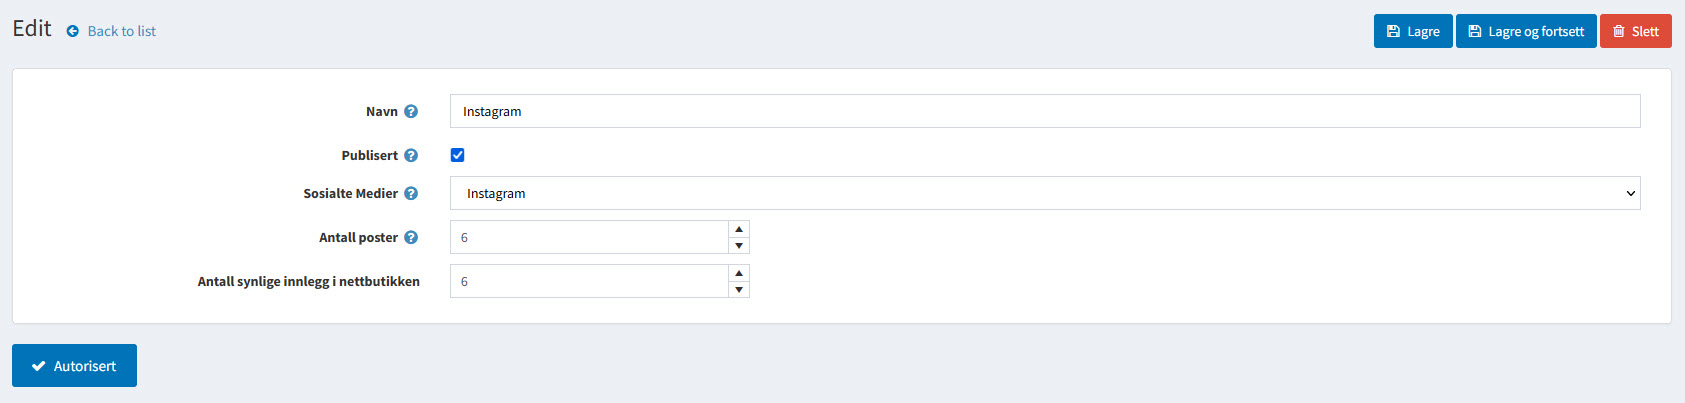Click the help icon beside Publisert
The image size is (1685, 403).
411,156
